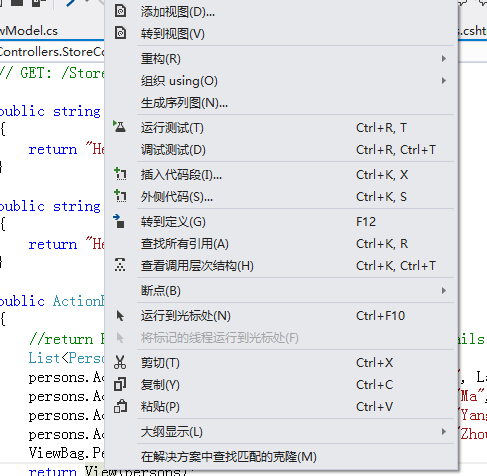Click the 运行测试 flask icon
The width and height of the screenshot is (487, 476).
119,127
